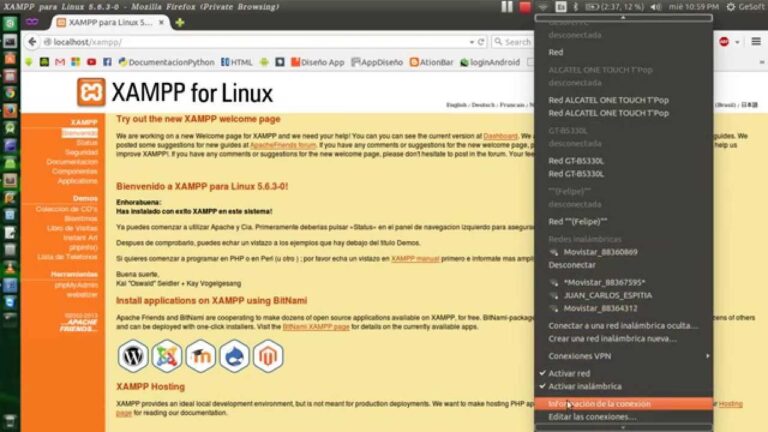Open BitNami XAMPP page link
Viewport: 768px width, 432px height.
[x=315, y=327]
